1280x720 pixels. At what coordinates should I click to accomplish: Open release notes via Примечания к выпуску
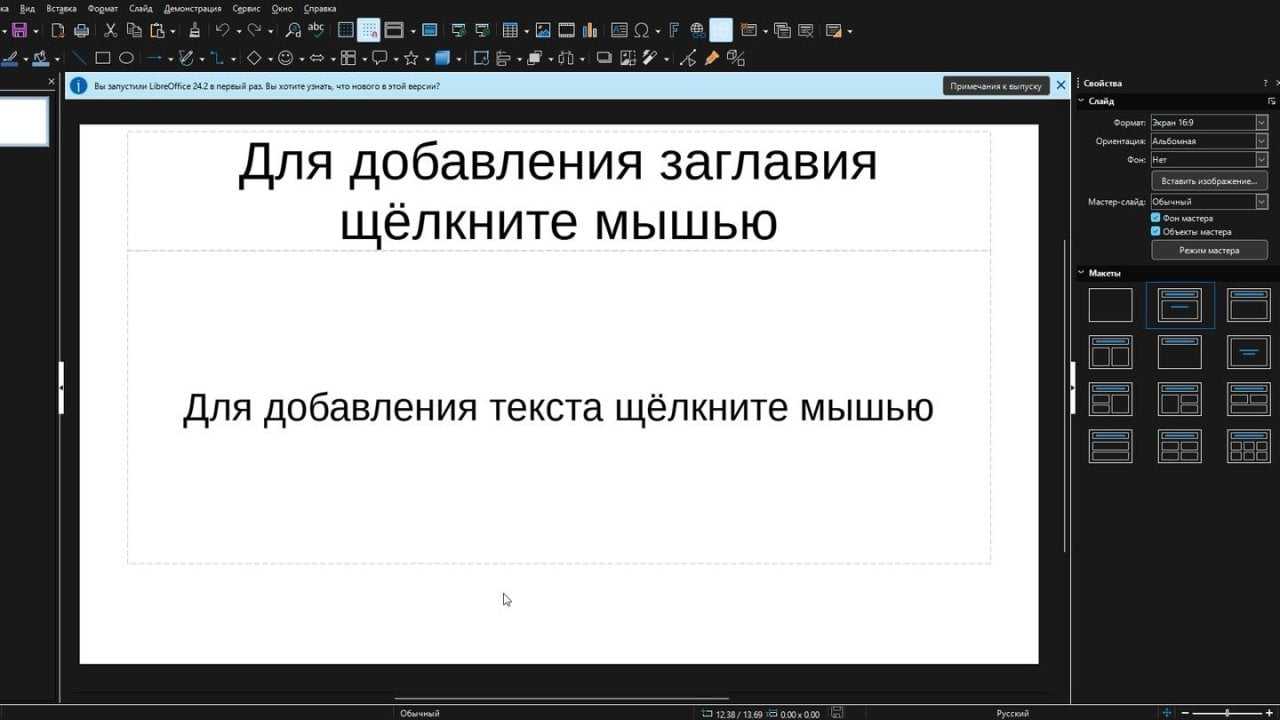[x=995, y=86]
